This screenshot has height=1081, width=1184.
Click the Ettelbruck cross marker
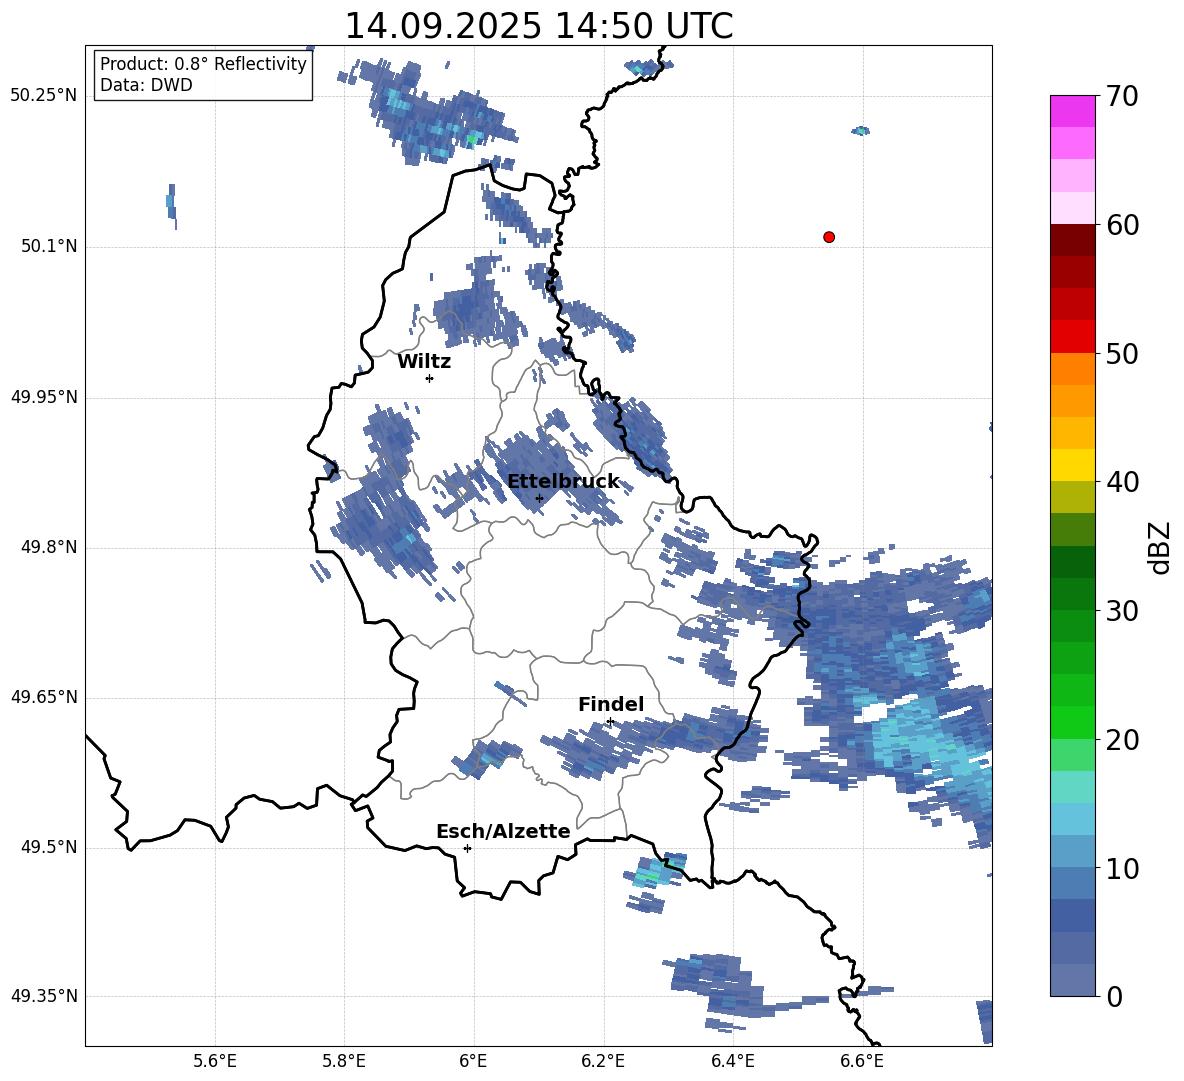(539, 498)
